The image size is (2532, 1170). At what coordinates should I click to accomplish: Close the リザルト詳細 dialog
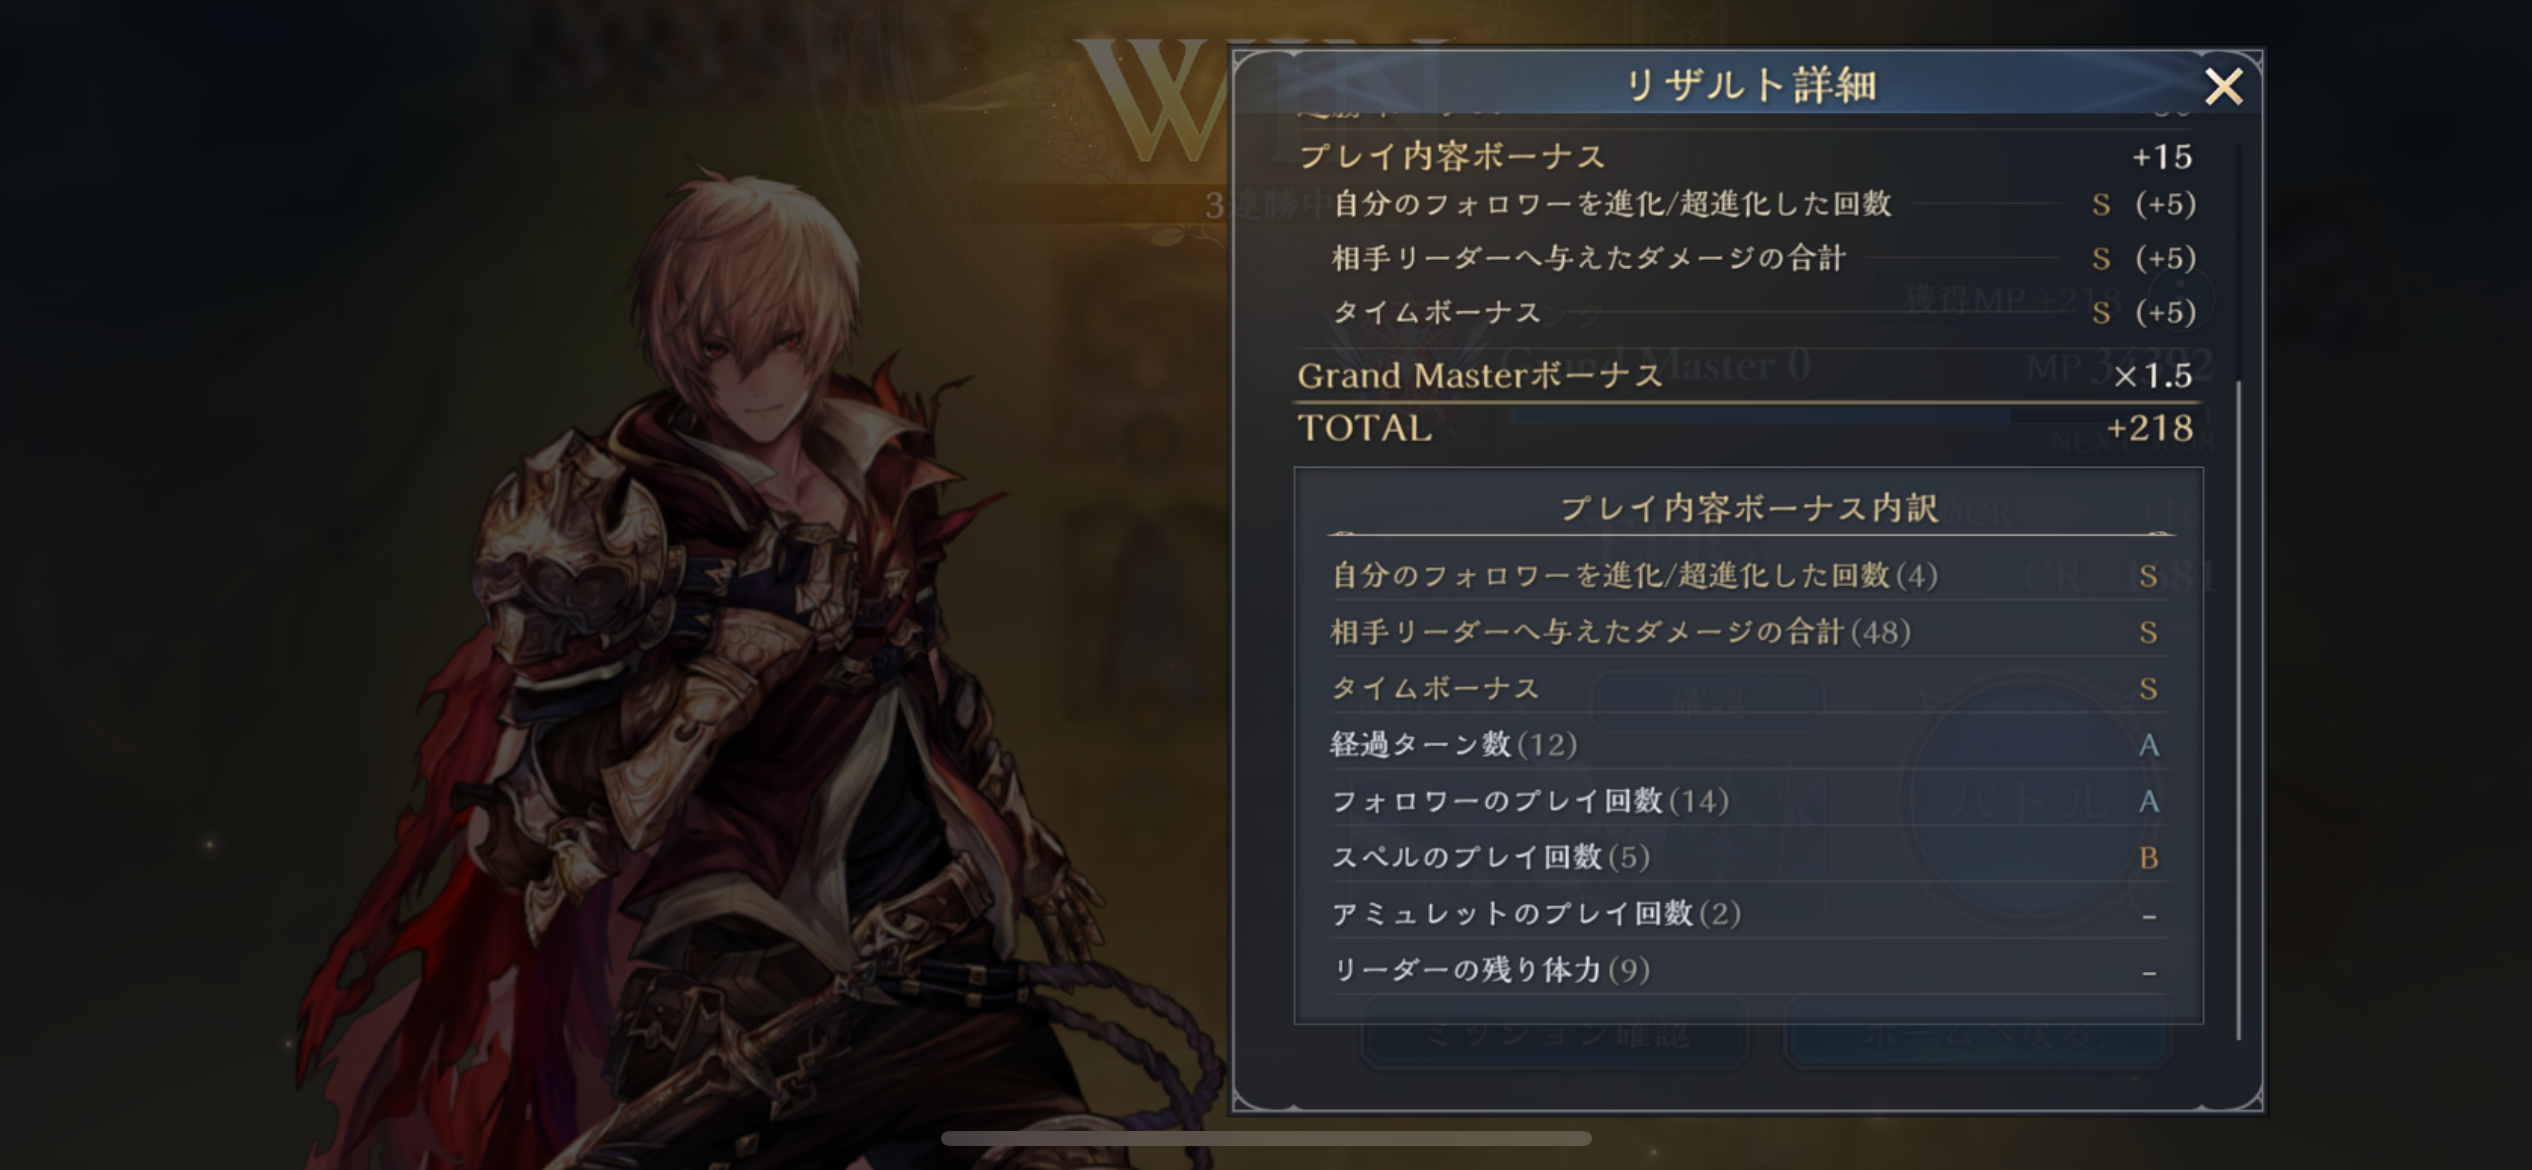pos(2223,87)
